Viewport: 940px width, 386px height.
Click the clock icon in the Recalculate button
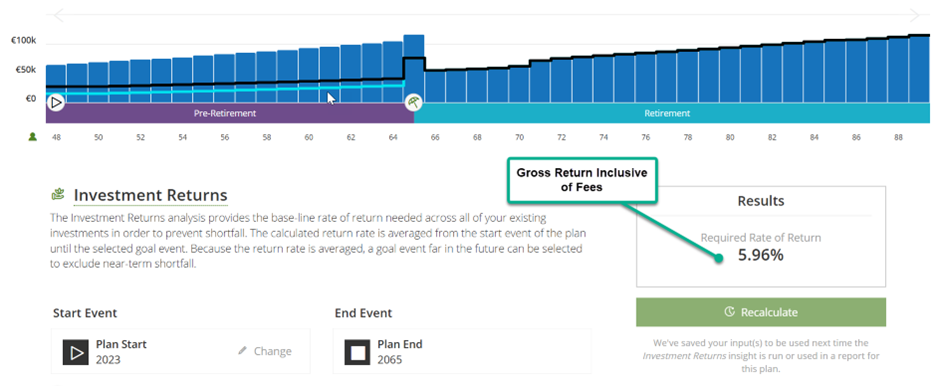[x=730, y=312]
